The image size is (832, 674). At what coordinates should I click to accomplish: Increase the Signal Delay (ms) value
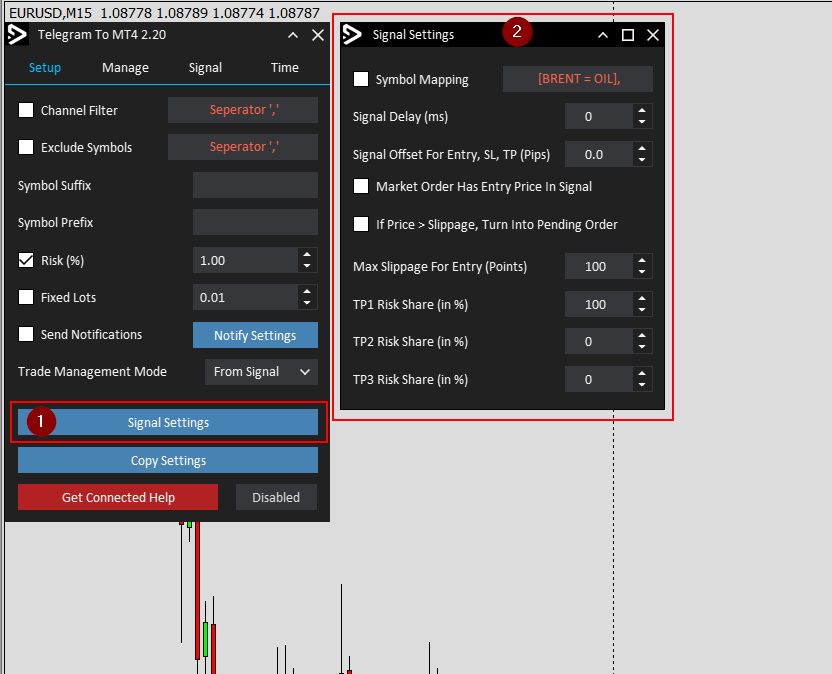pyautogui.click(x=642, y=110)
